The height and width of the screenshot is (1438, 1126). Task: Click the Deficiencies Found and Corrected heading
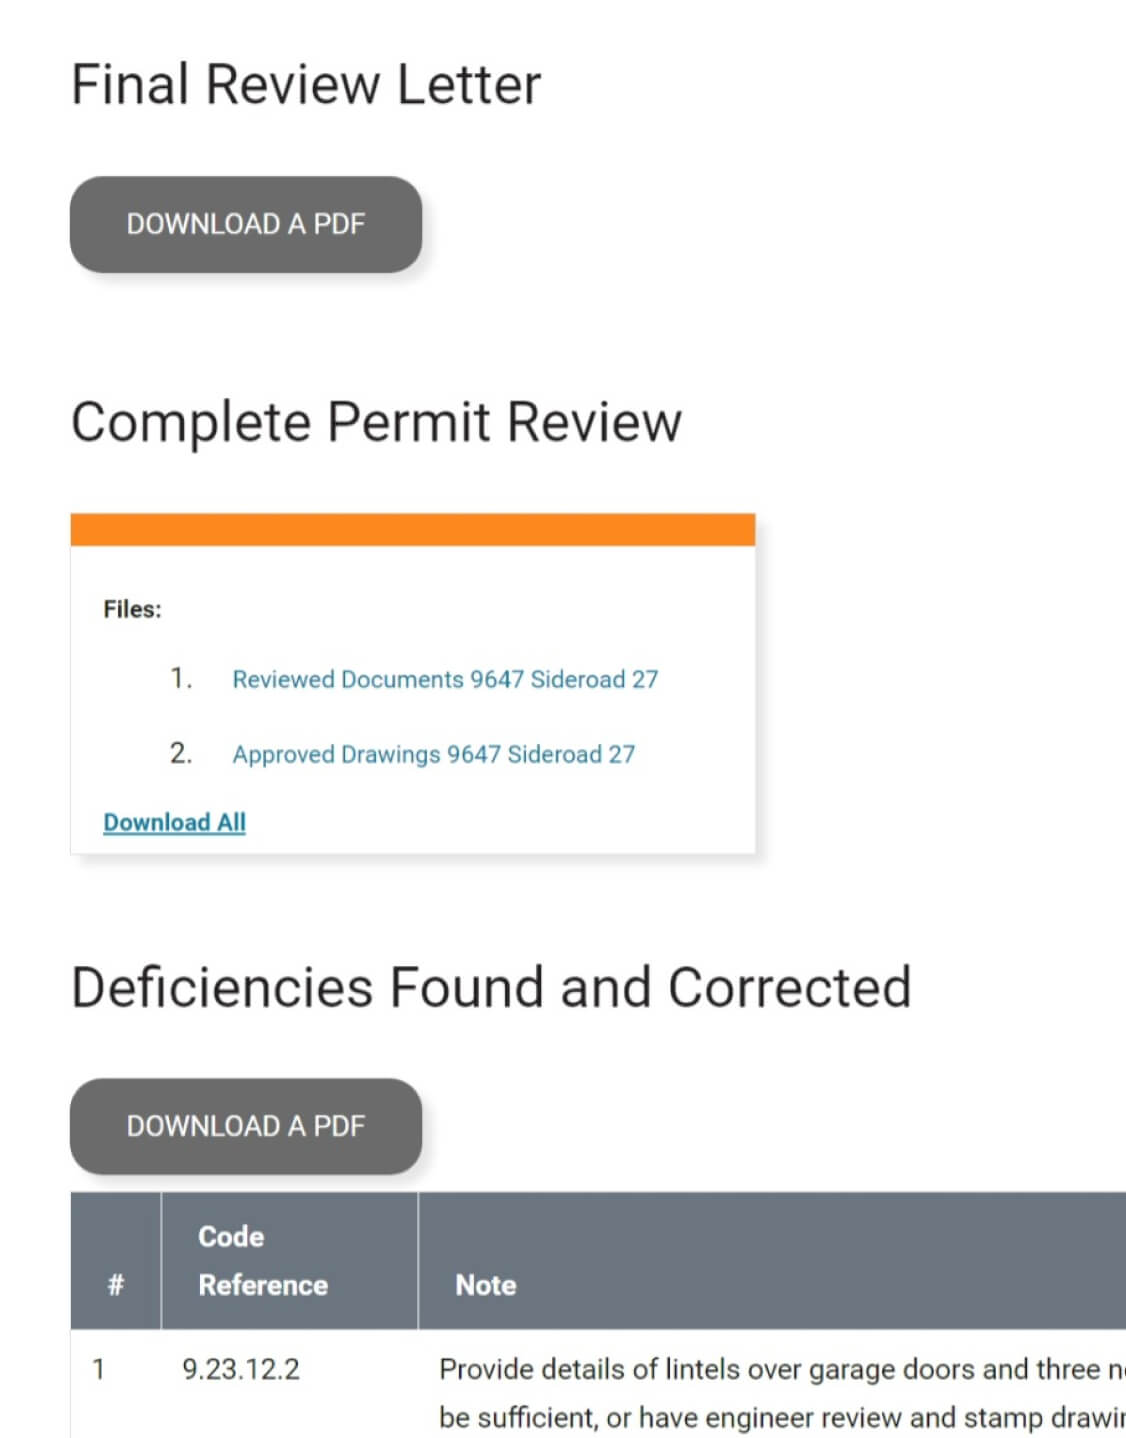(490, 986)
